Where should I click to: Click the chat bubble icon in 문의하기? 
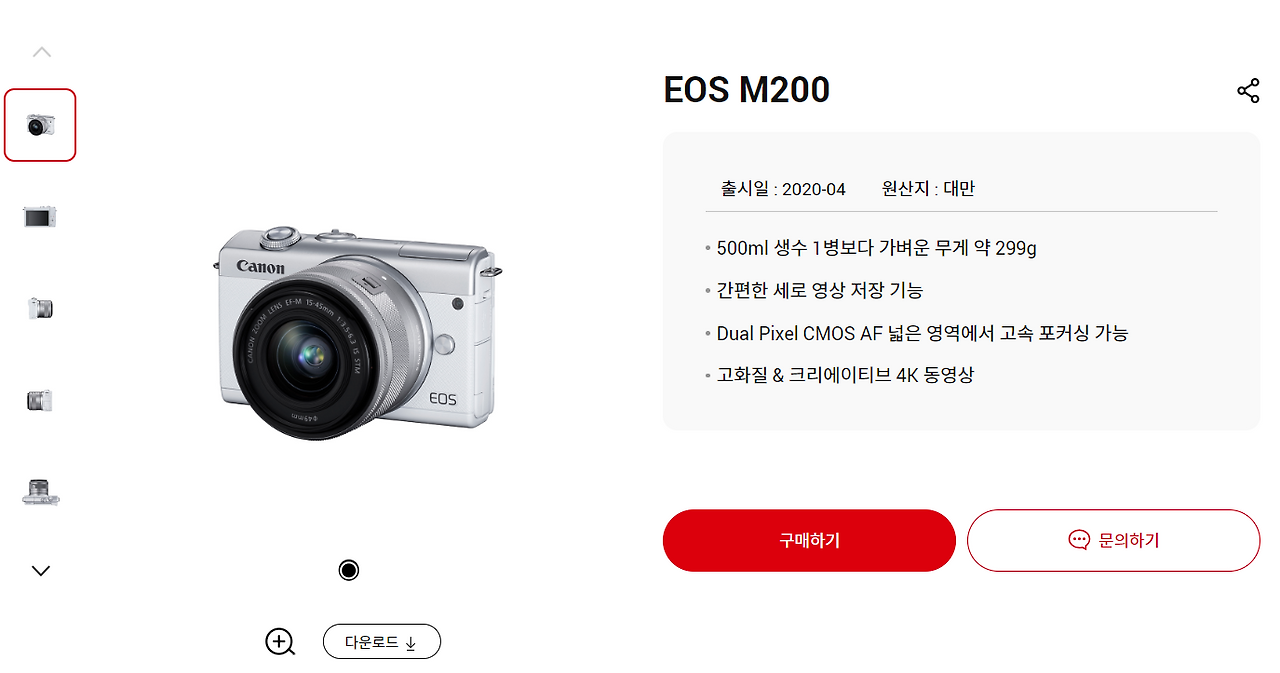1079,540
